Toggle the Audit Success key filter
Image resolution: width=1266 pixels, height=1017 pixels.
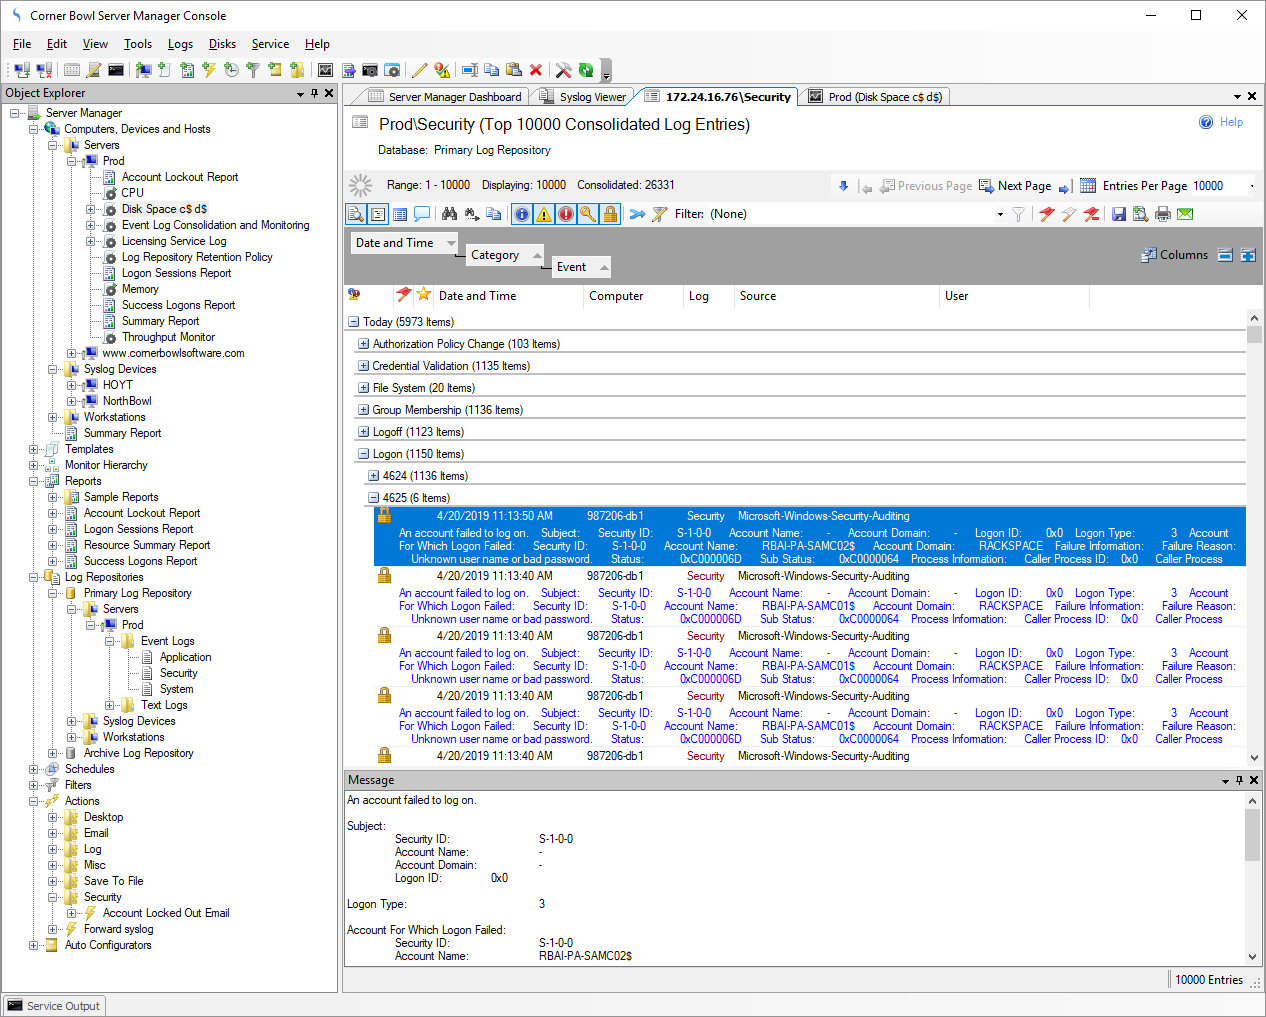click(588, 214)
